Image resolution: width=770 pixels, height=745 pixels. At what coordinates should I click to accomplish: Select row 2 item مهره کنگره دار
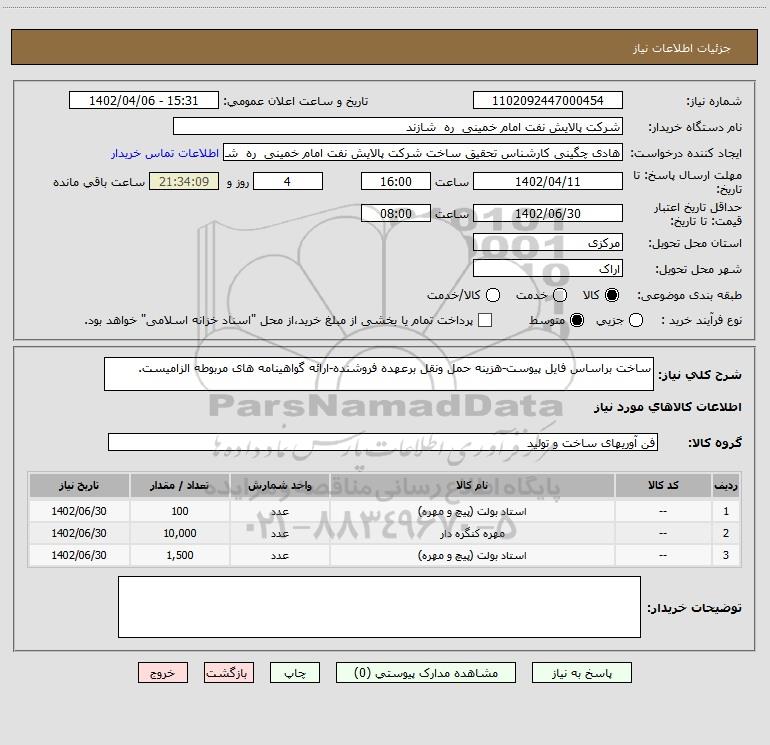(x=472, y=533)
